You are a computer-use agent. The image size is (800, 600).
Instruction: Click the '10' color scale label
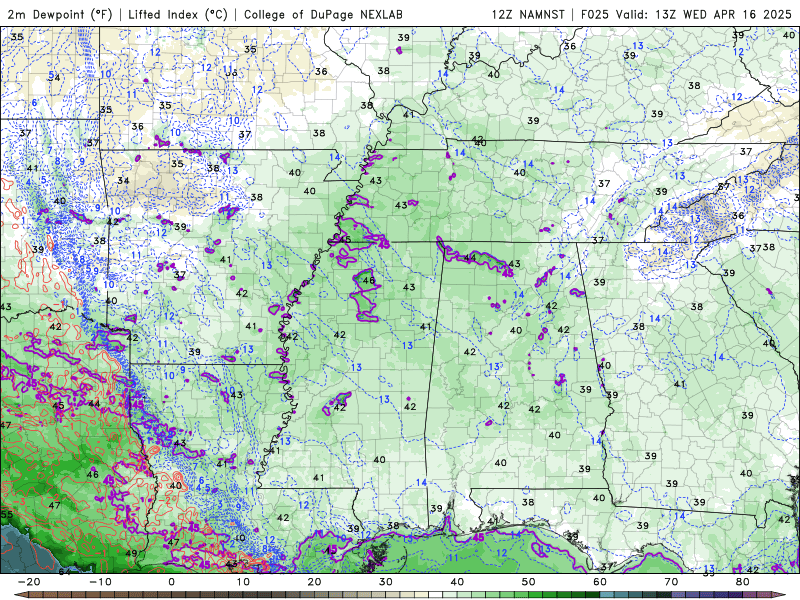[x=243, y=582]
